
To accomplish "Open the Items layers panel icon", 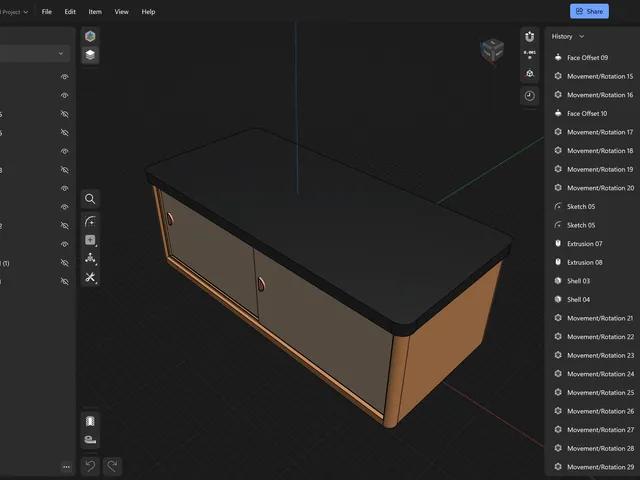I will click(x=90, y=55).
